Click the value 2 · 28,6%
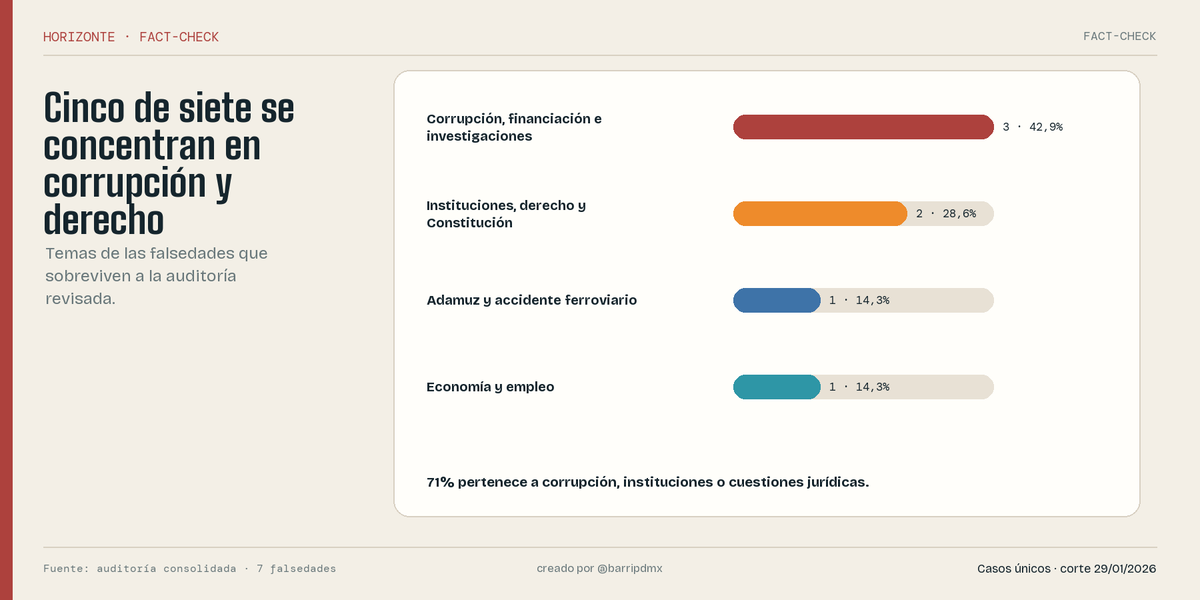Viewport: 1200px width, 600px height. point(946,214)
